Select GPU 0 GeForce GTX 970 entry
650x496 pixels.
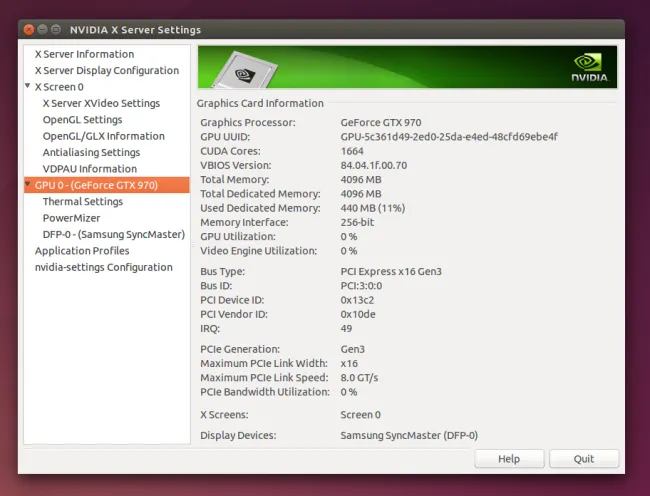[96, 185]
